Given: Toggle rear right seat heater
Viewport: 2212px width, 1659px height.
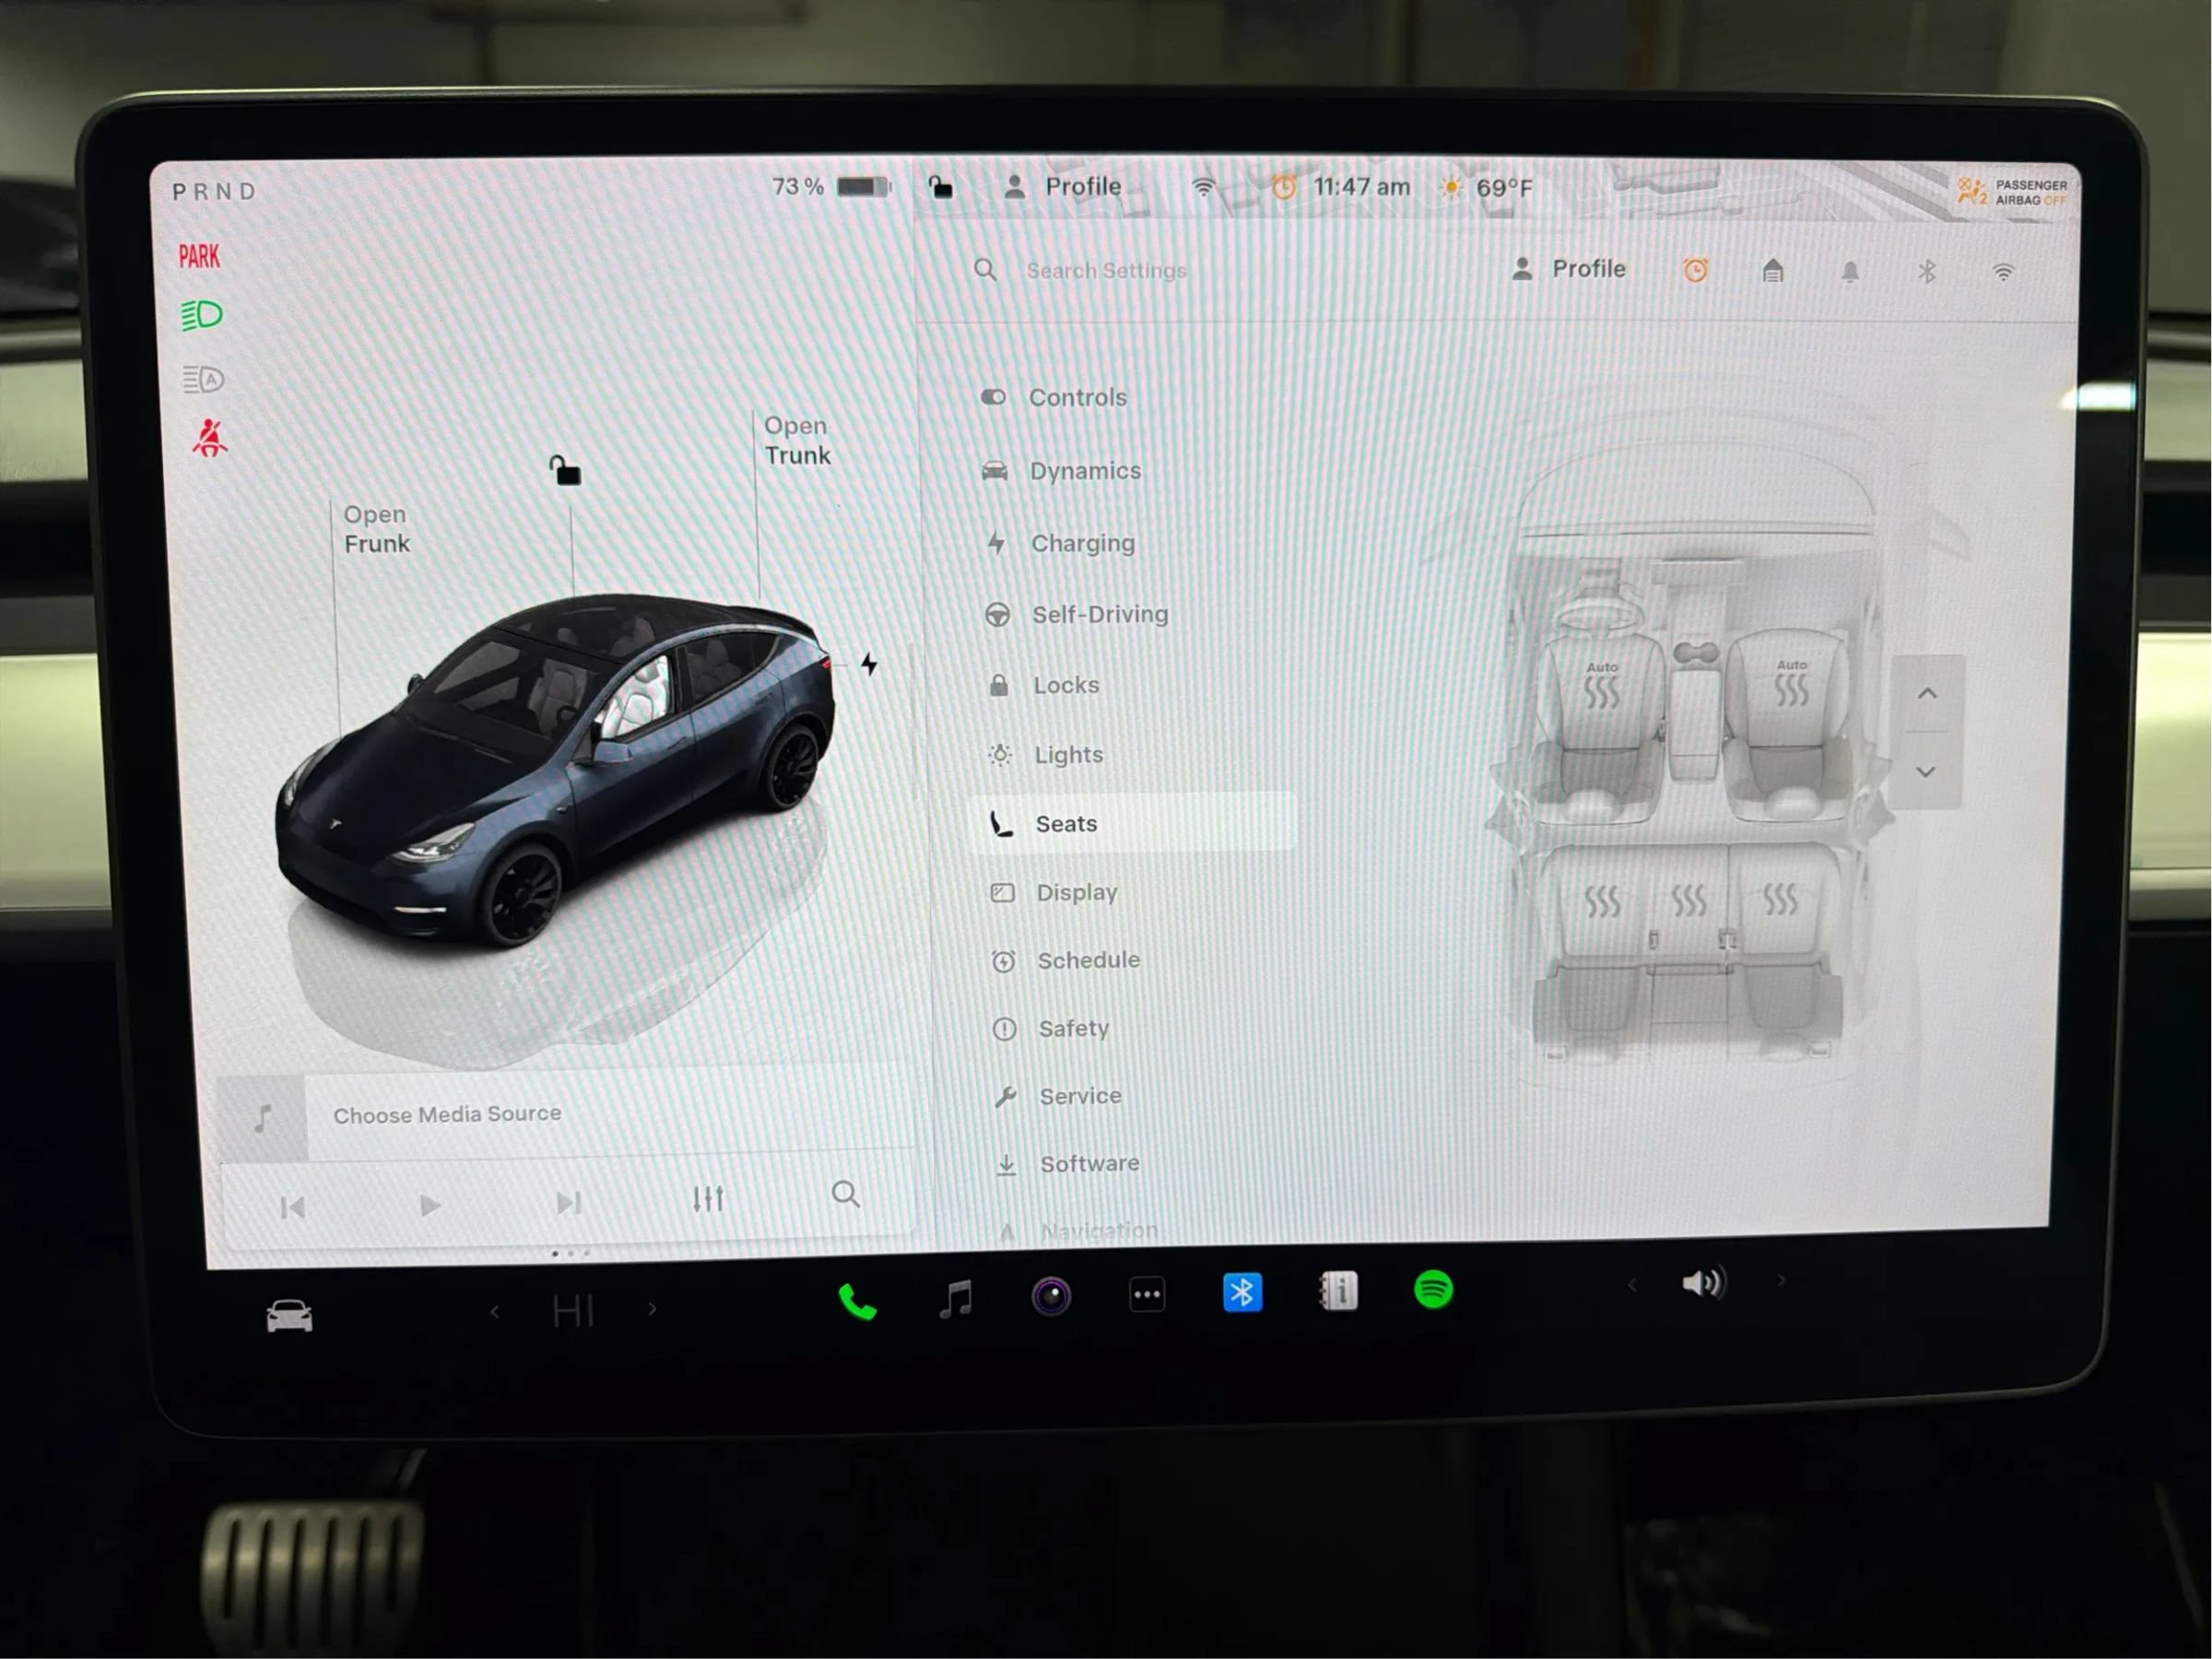Looking at the screenshot, I should pos(1780,898).
